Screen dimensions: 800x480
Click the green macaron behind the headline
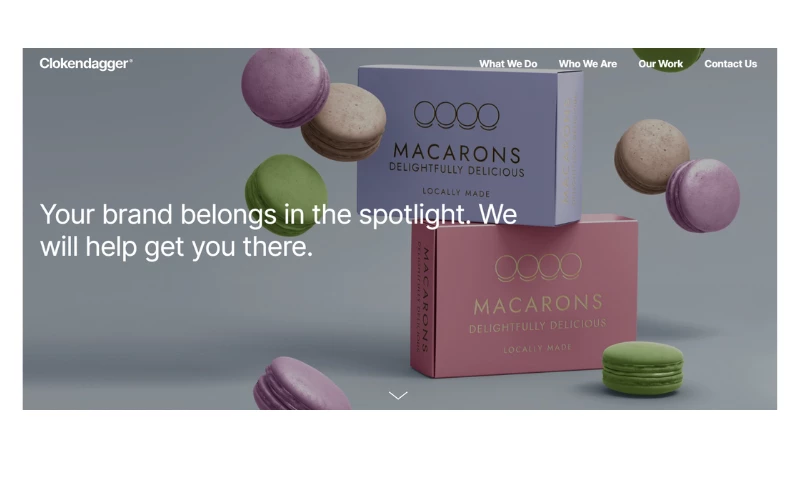click(287, 191)
